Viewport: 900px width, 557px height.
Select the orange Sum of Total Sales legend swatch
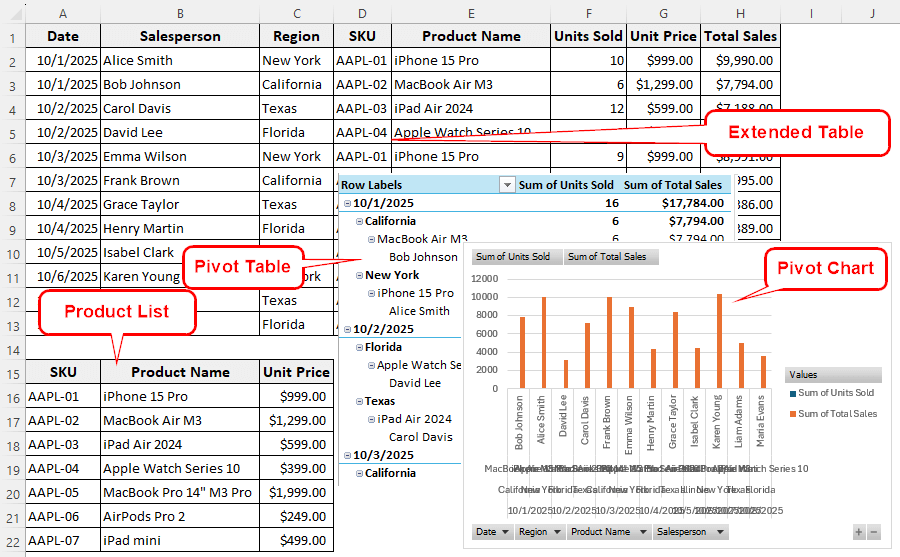coord(792,414)
